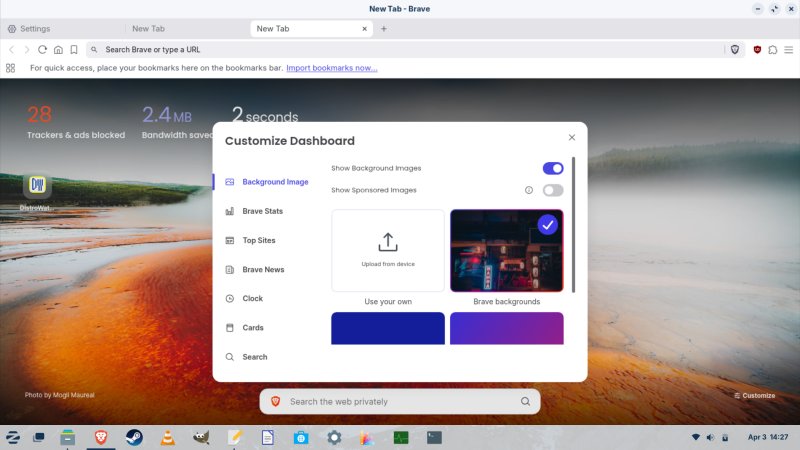Launch Steam from the taskbar

134,437
